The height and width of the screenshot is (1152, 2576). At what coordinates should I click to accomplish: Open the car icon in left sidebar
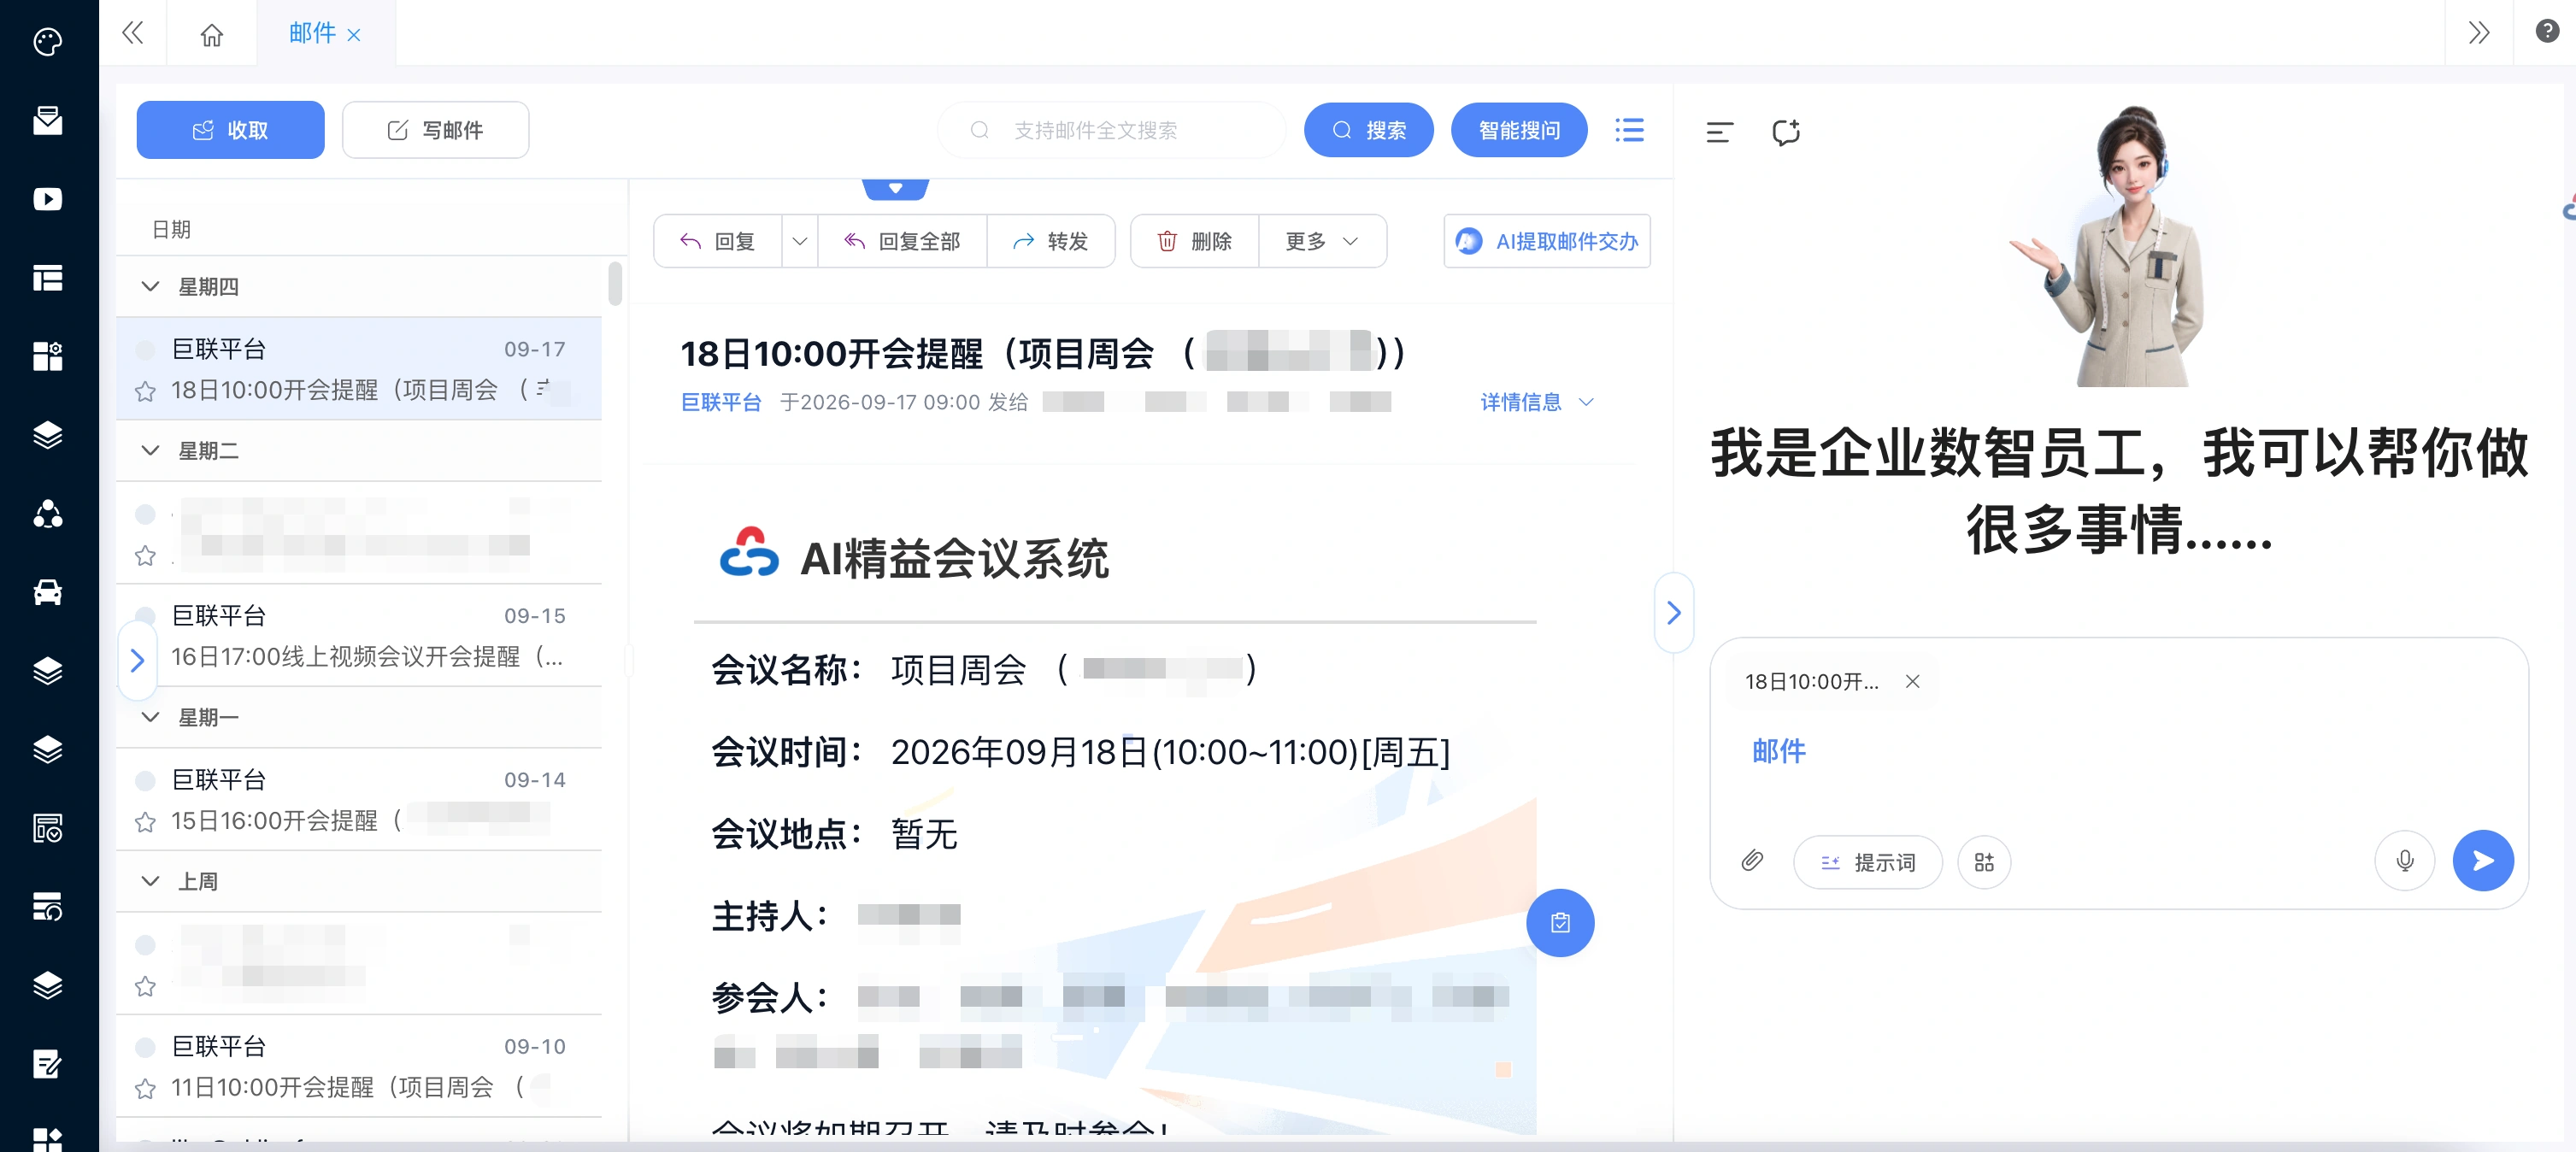click(x=47, y=592)
